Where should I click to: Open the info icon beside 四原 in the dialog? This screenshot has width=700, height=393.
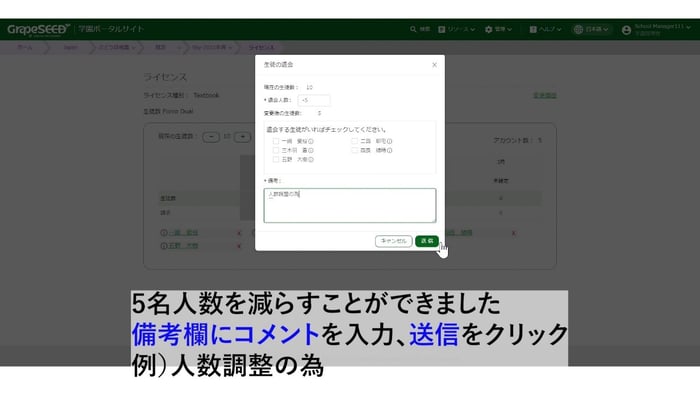tap(389, 151)
